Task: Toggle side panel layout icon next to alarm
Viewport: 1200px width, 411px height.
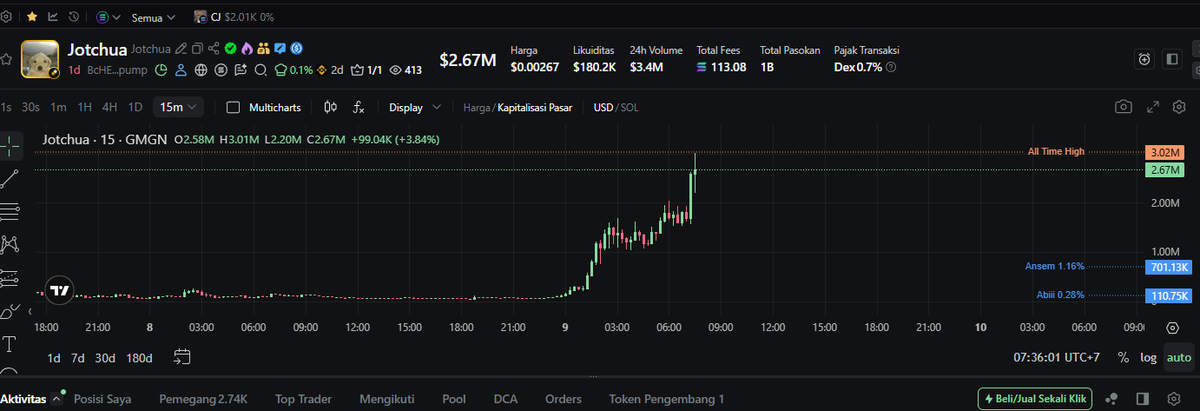Action: click(x=1172, y=59)
